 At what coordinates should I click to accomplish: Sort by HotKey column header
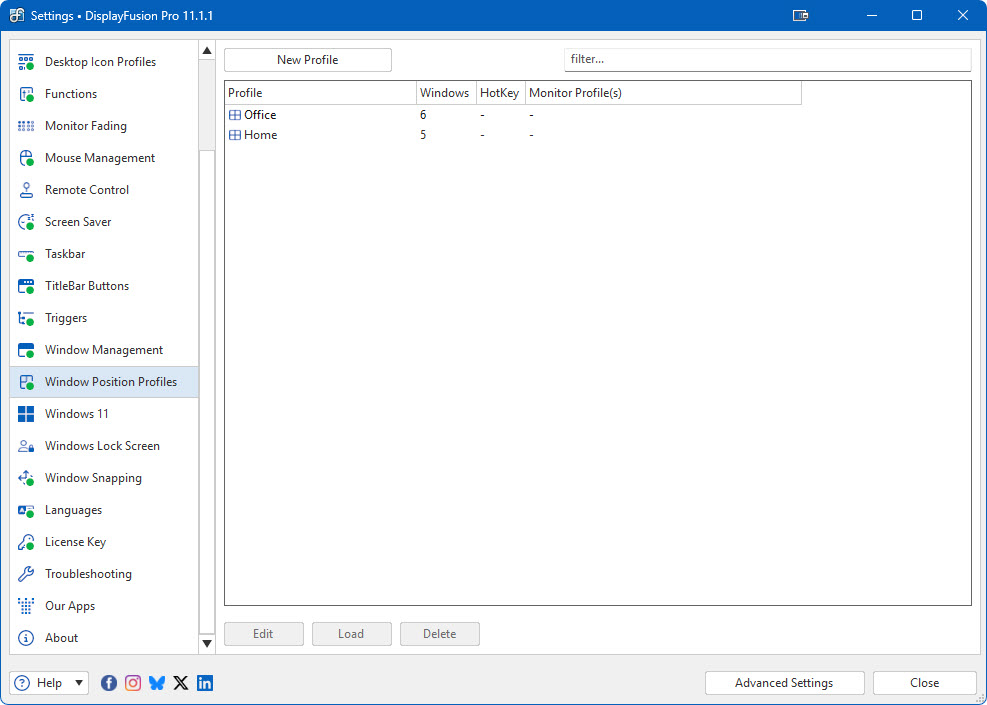coord(500,93)
